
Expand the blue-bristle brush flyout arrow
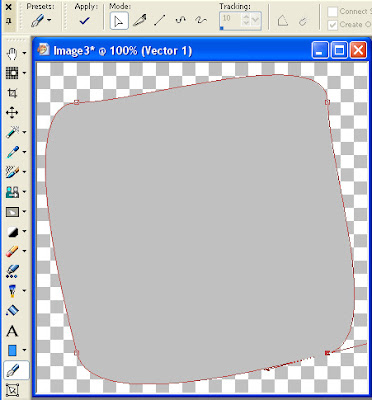point(24,291)
